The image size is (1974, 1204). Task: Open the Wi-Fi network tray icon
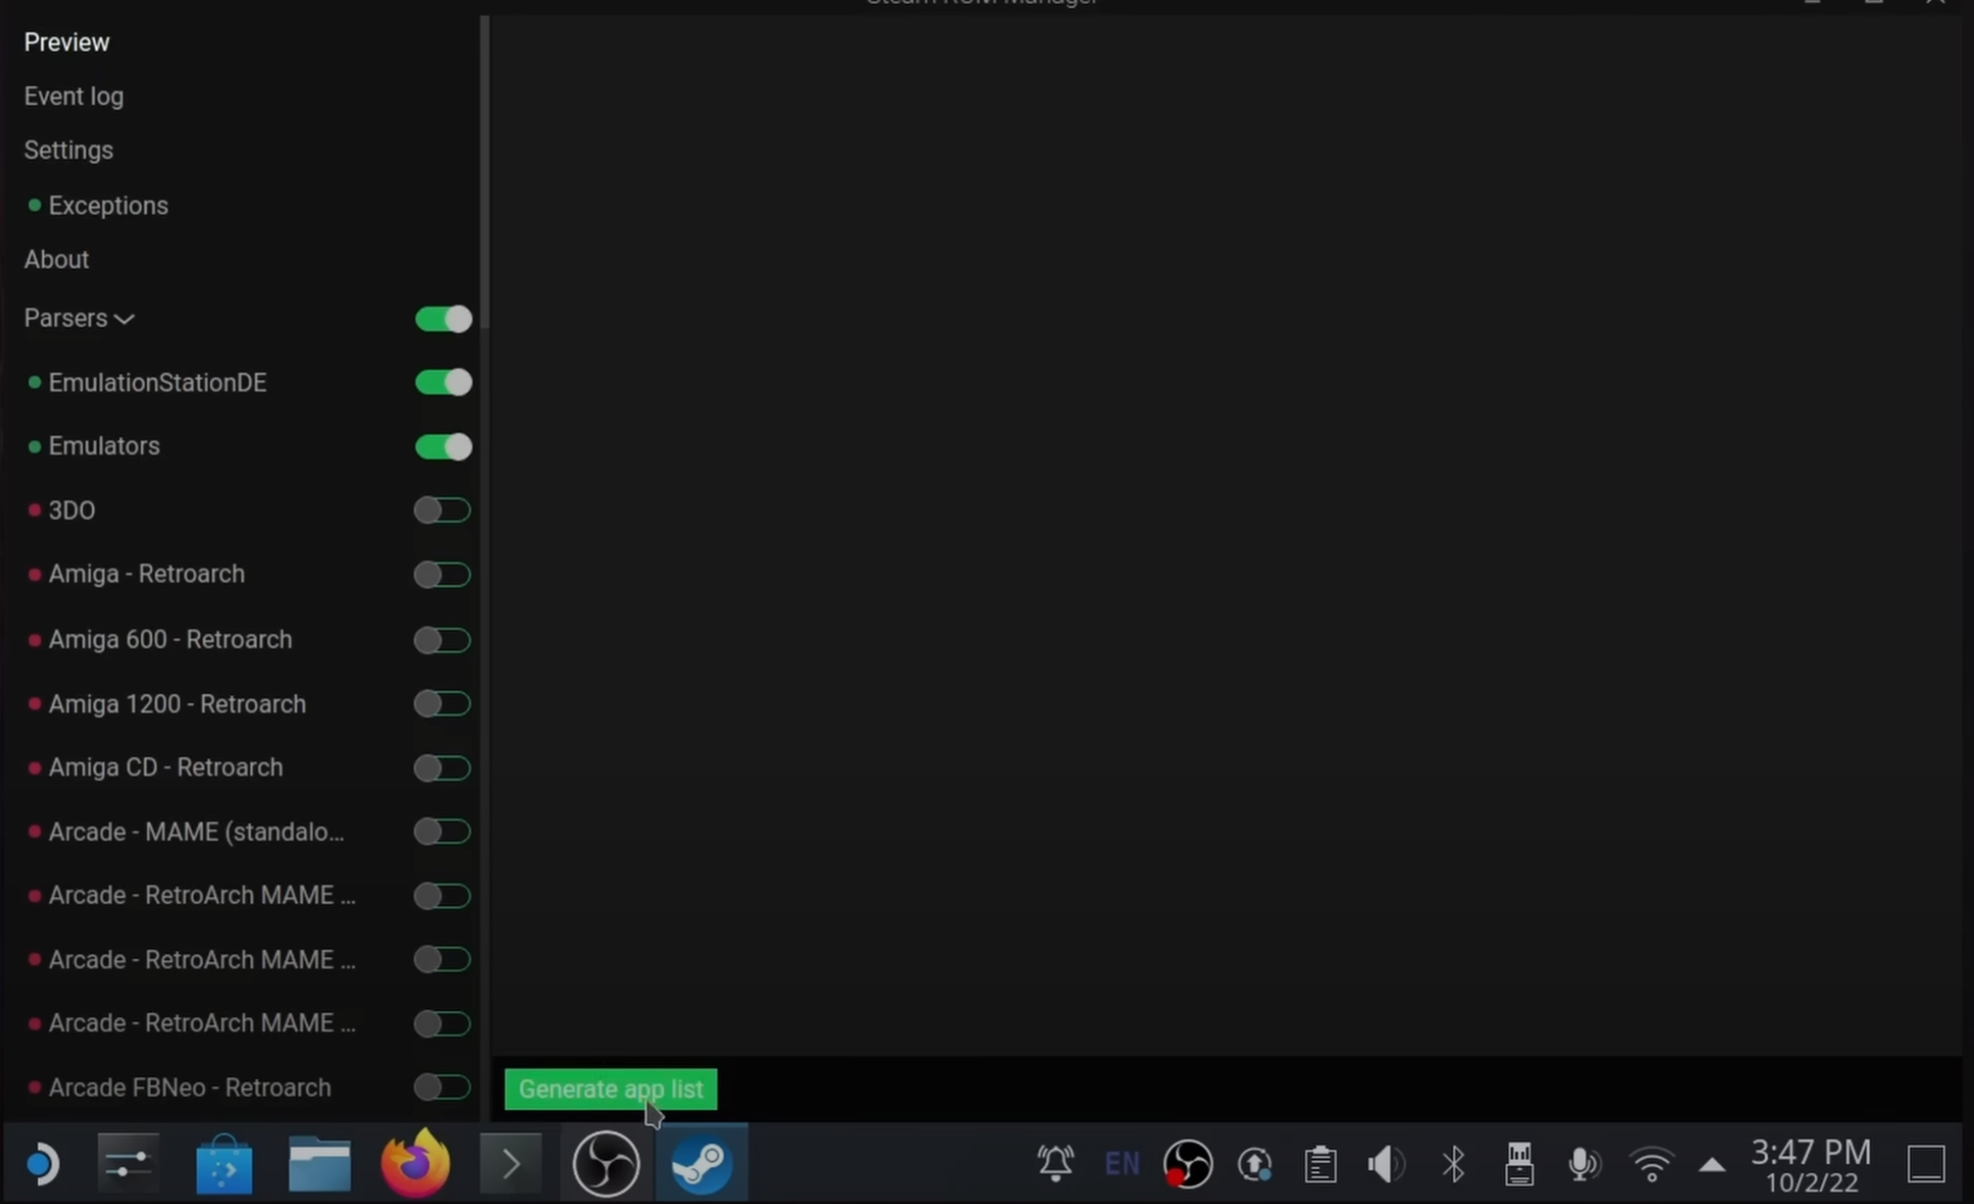(x=1651, y=1163)
